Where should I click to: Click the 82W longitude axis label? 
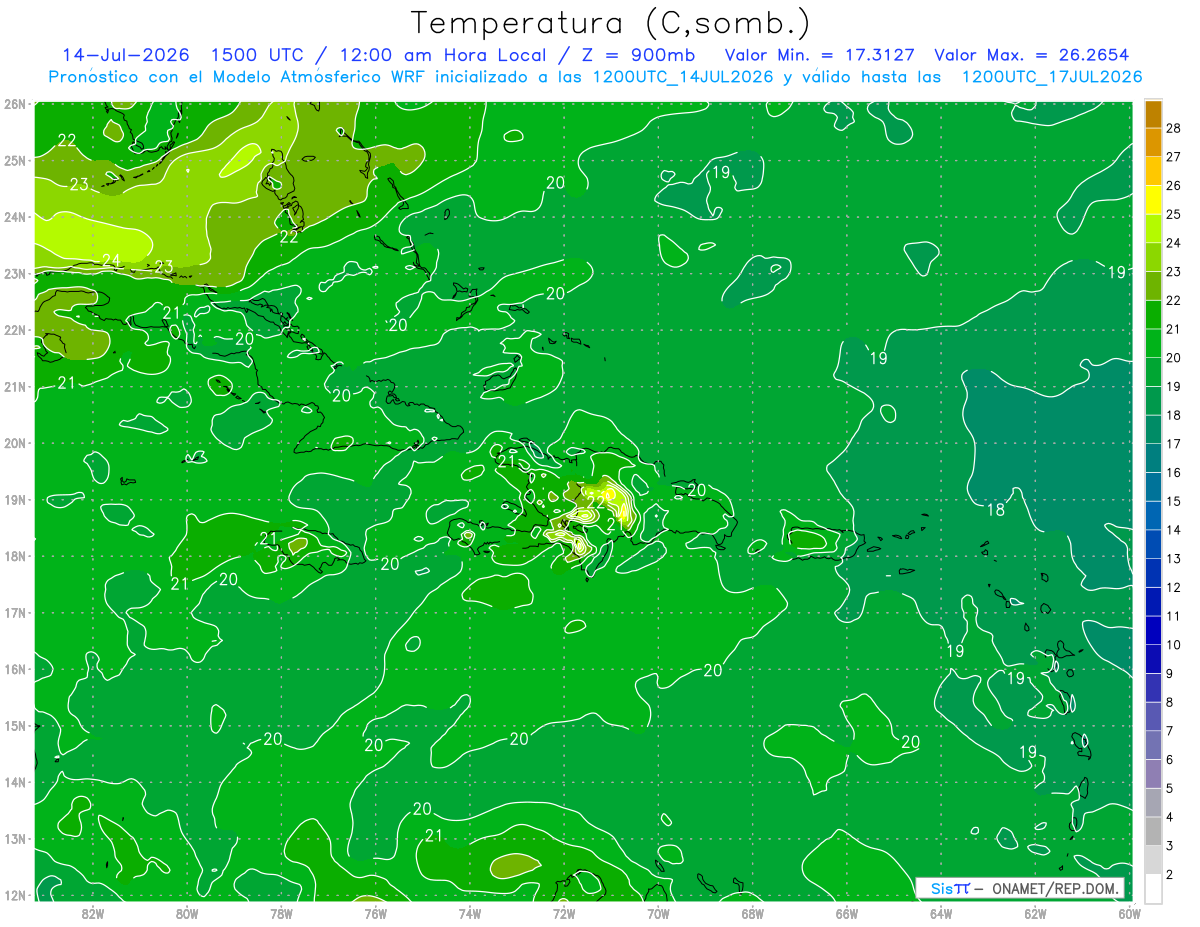92,914
